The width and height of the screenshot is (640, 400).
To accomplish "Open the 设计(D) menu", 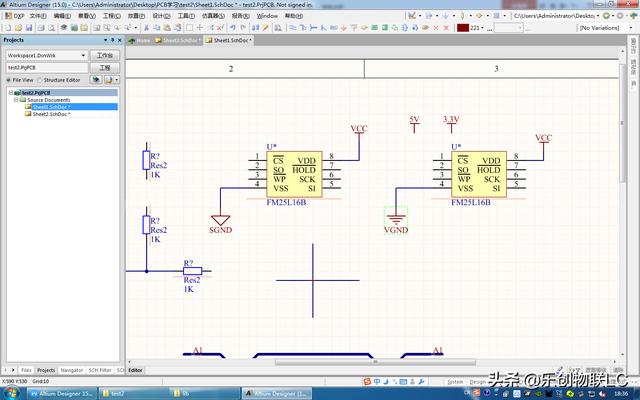I will tap(161, 16).
